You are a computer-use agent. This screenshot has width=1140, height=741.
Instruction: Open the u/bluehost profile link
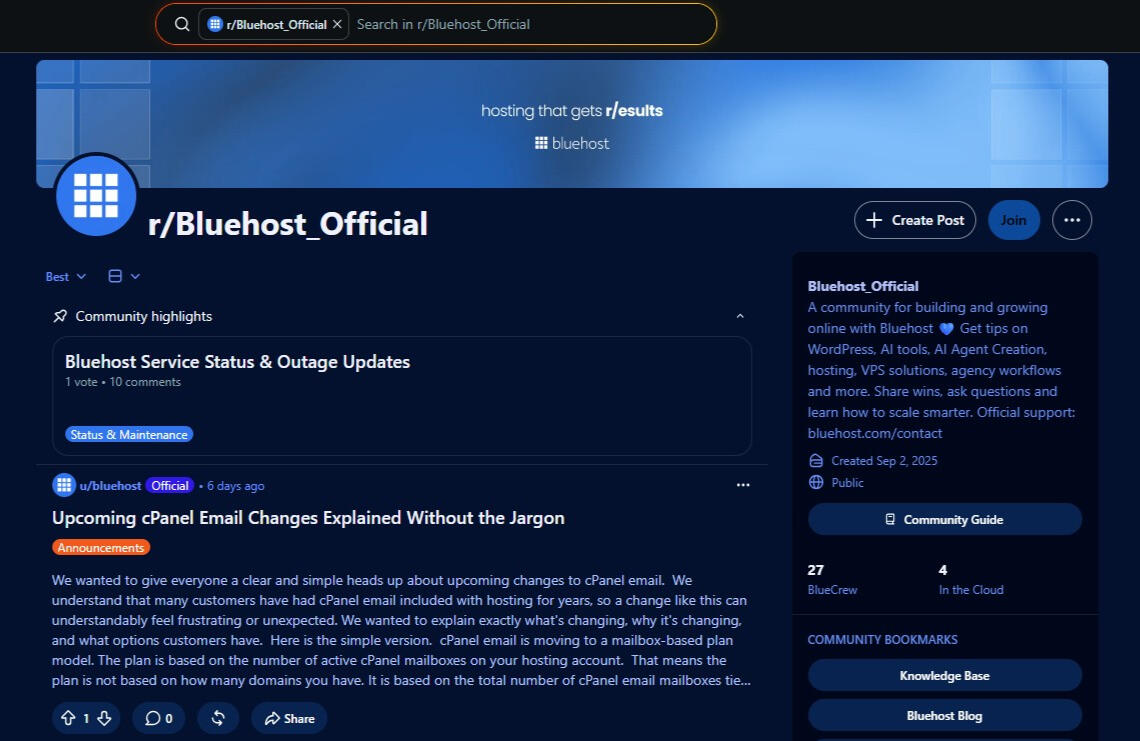[x=111, y=486]
